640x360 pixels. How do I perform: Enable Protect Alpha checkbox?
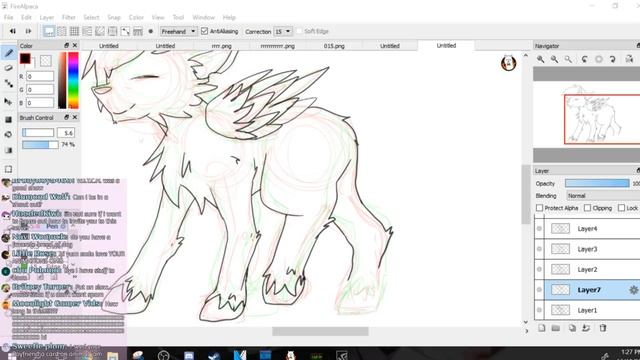pyautogui.click(x=539, y=208)
